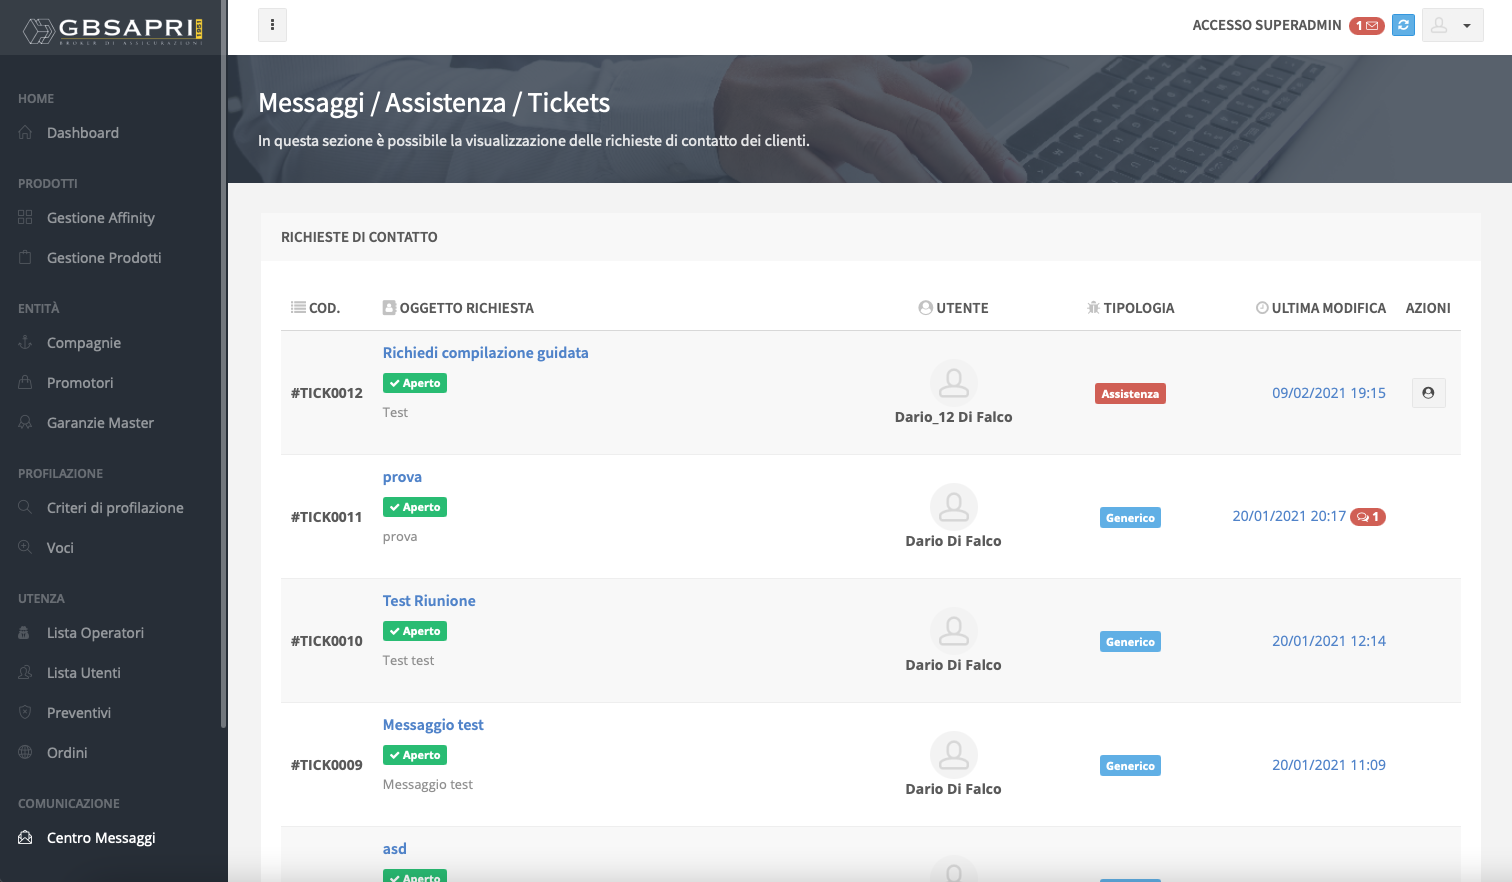
Task: Open the user profile dropdown menu
Action: coord(1452,26)
